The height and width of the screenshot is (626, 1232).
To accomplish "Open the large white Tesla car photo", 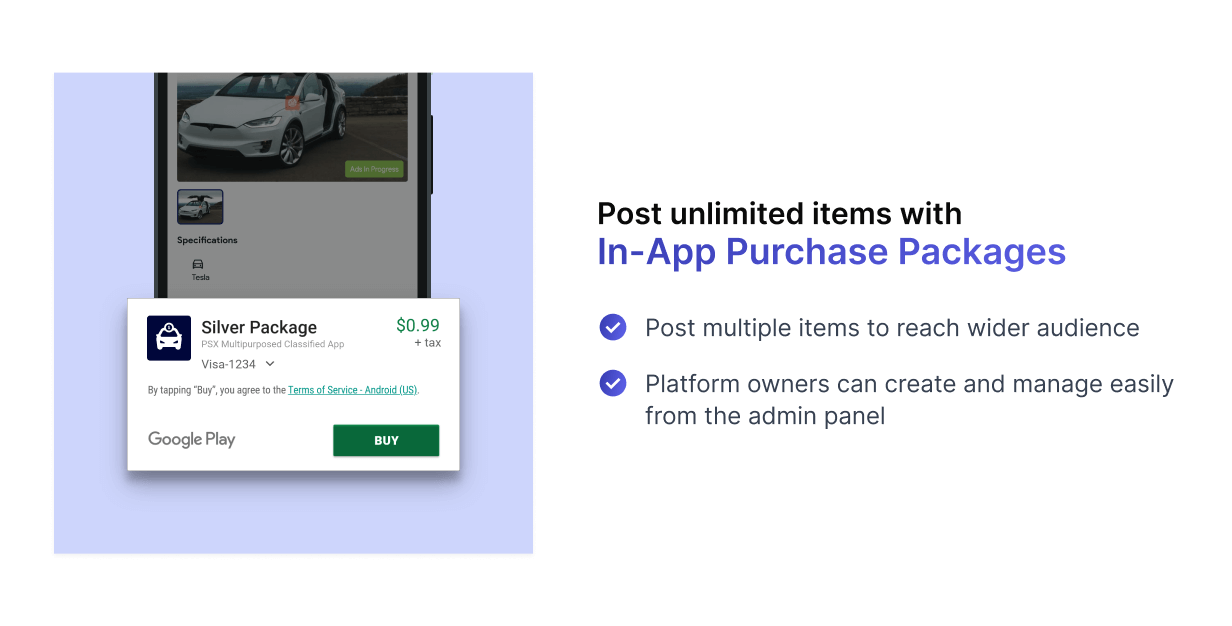I will pos(292,128).
